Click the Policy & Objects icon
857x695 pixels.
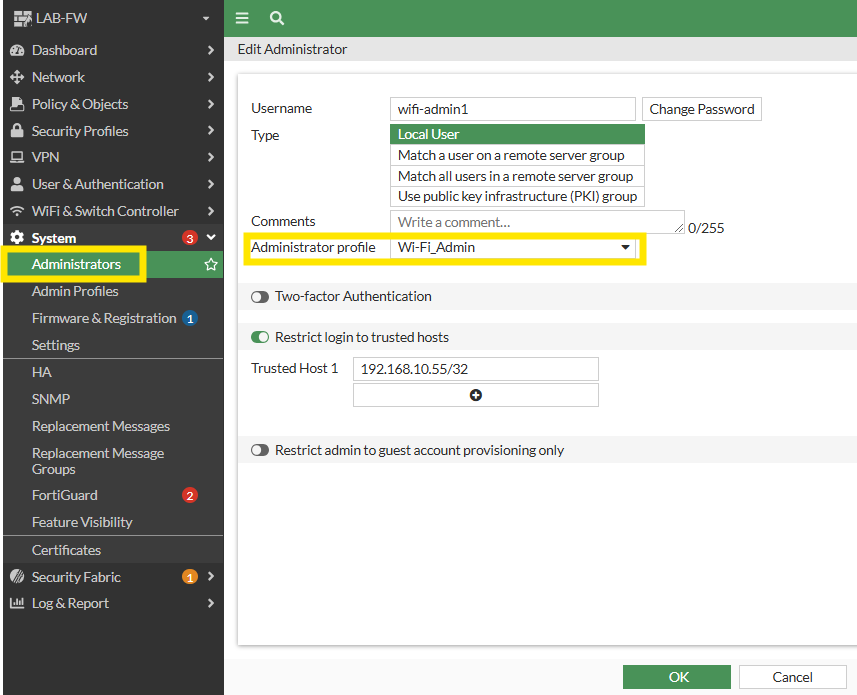pos(17,104)
